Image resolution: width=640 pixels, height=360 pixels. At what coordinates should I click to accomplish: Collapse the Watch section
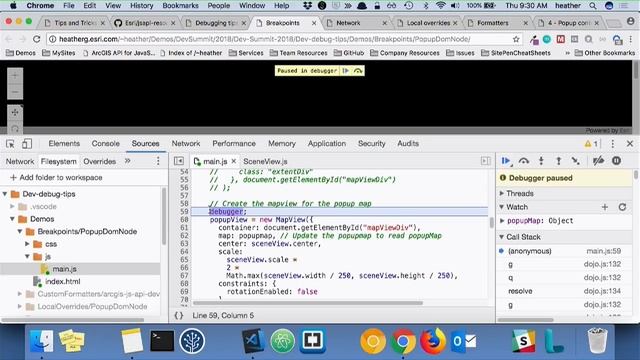coord(502,207)
